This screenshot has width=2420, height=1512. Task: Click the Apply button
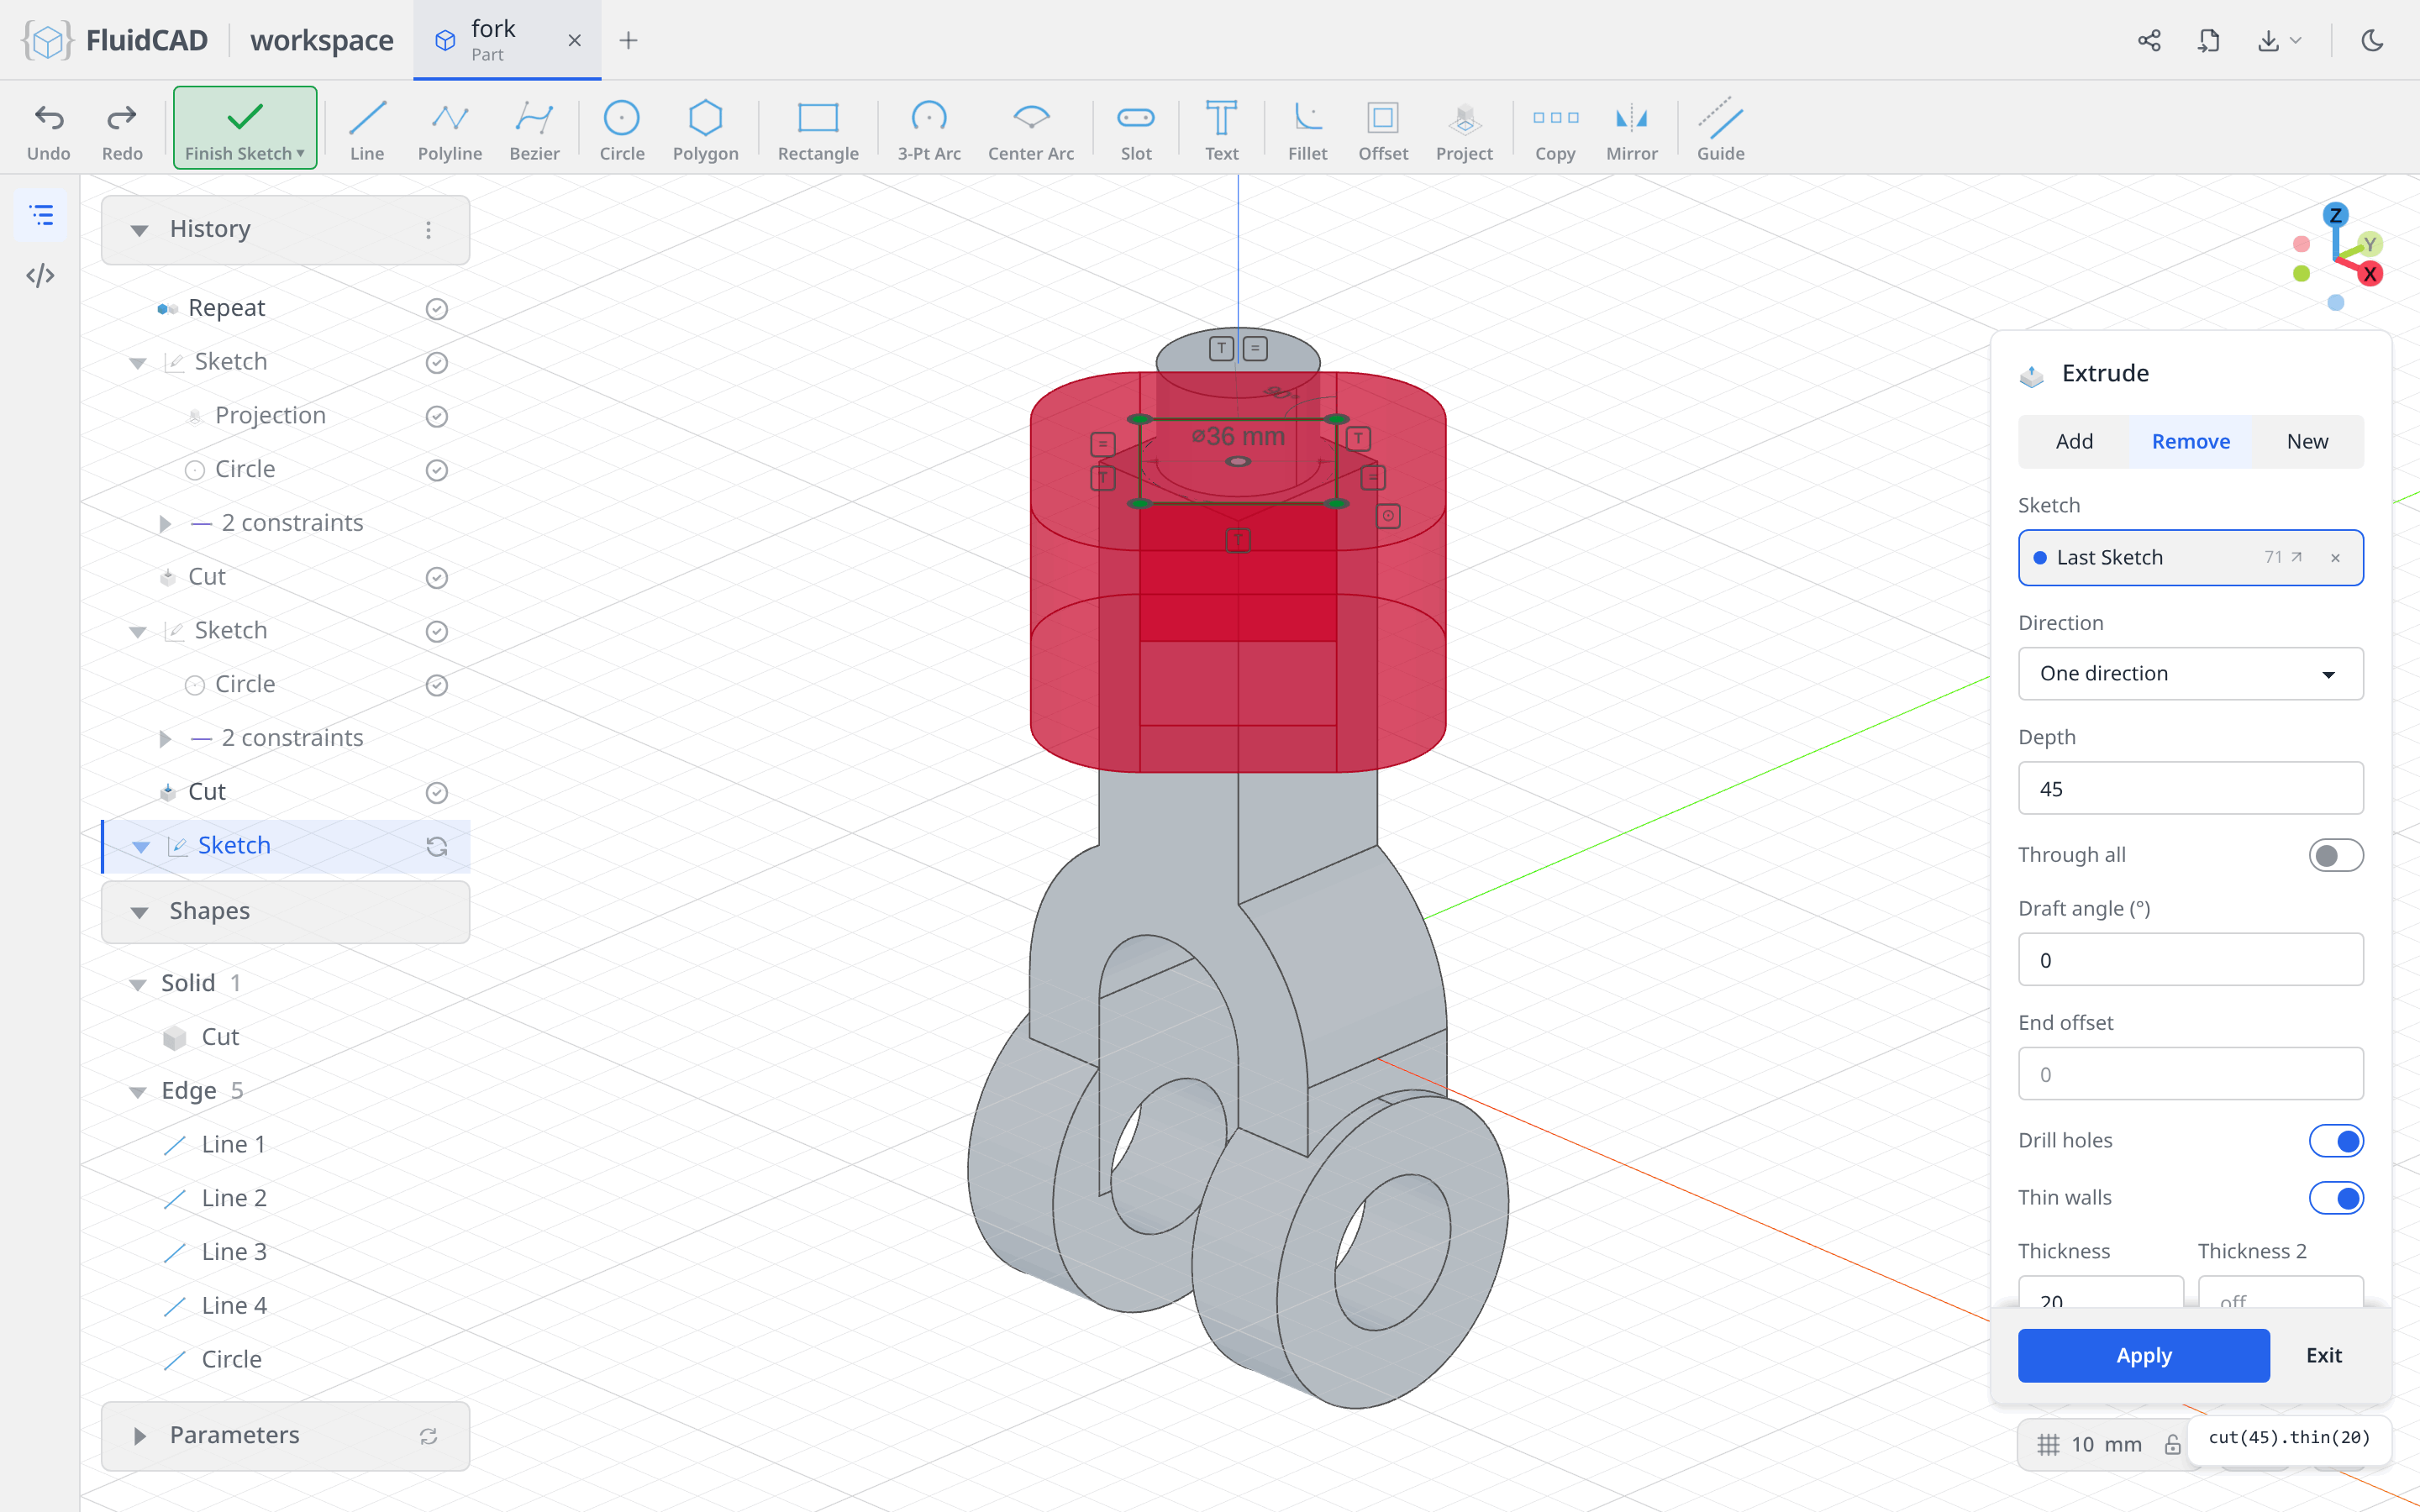[x=2143, y=1355]
